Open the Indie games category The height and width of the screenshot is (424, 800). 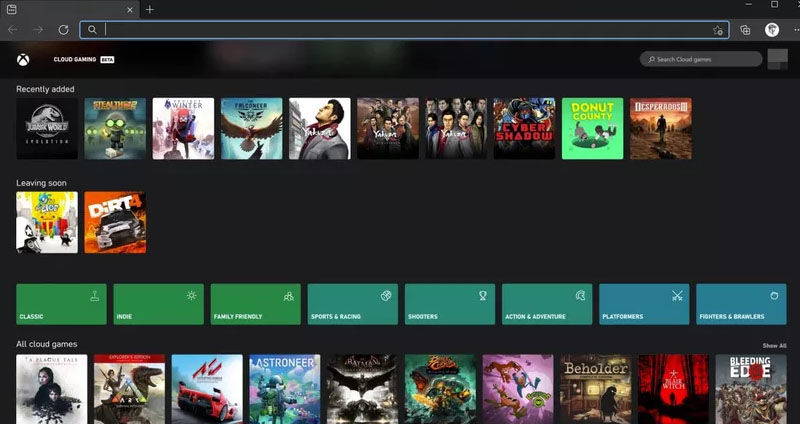click(x=158, y=304)
